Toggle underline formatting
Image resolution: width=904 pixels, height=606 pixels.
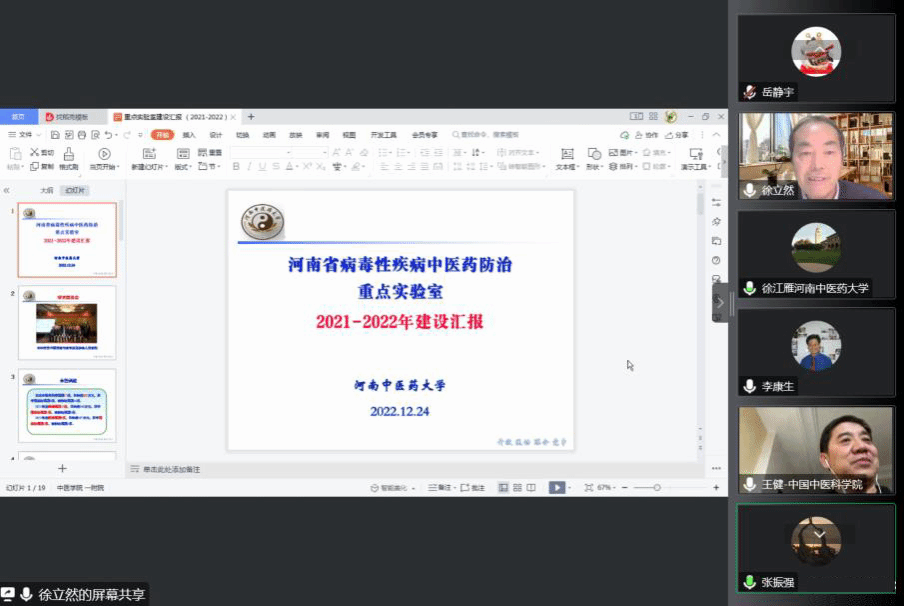(262, 167)
